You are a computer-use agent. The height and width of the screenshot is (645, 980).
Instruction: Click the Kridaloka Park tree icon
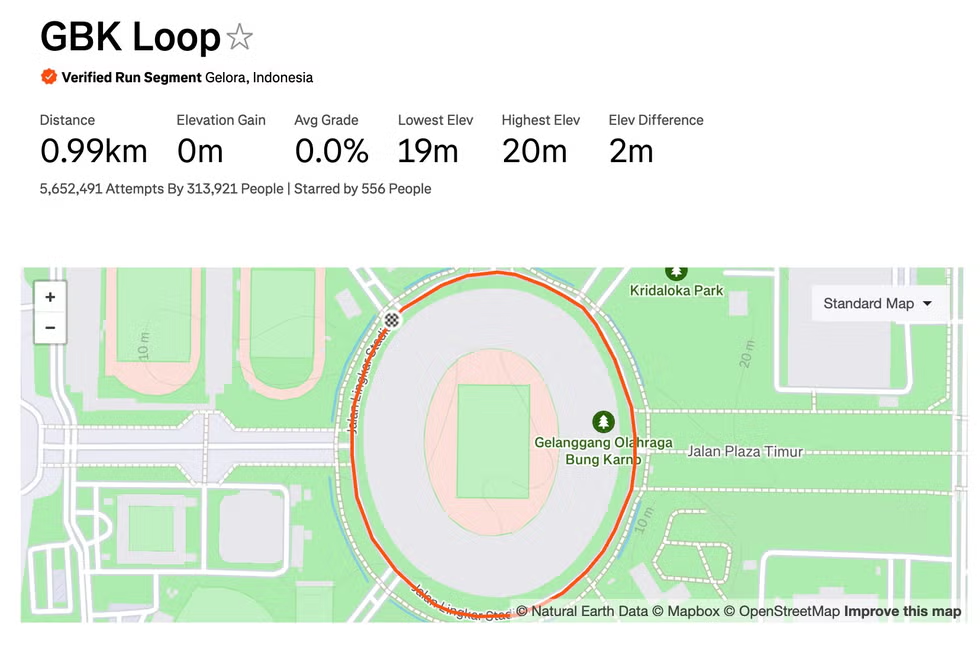(677, 271)
